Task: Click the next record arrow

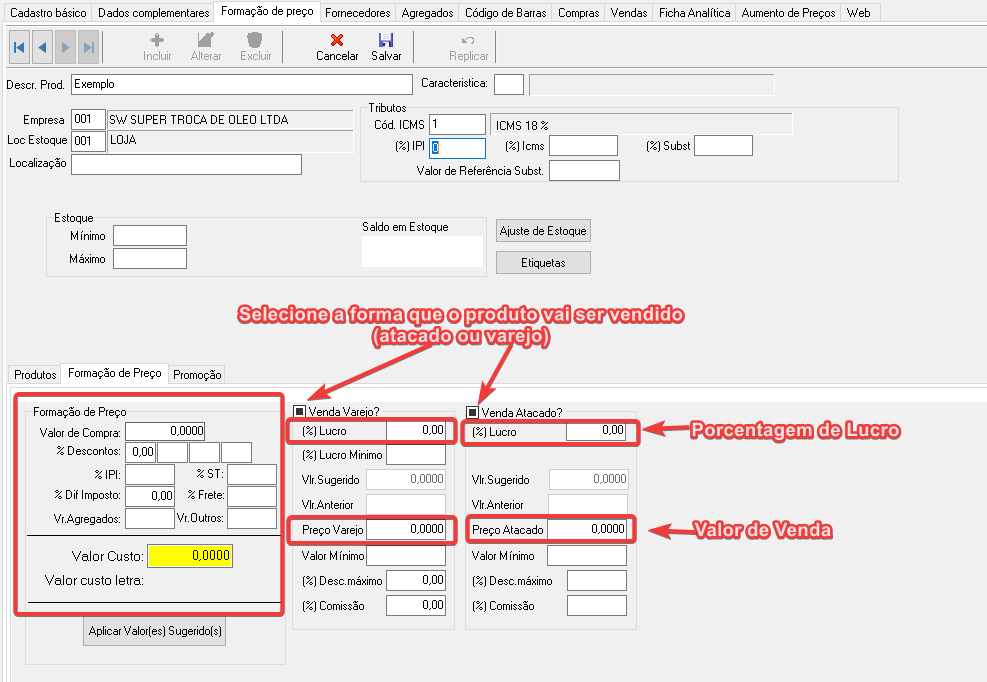Action: coord(66,47)
